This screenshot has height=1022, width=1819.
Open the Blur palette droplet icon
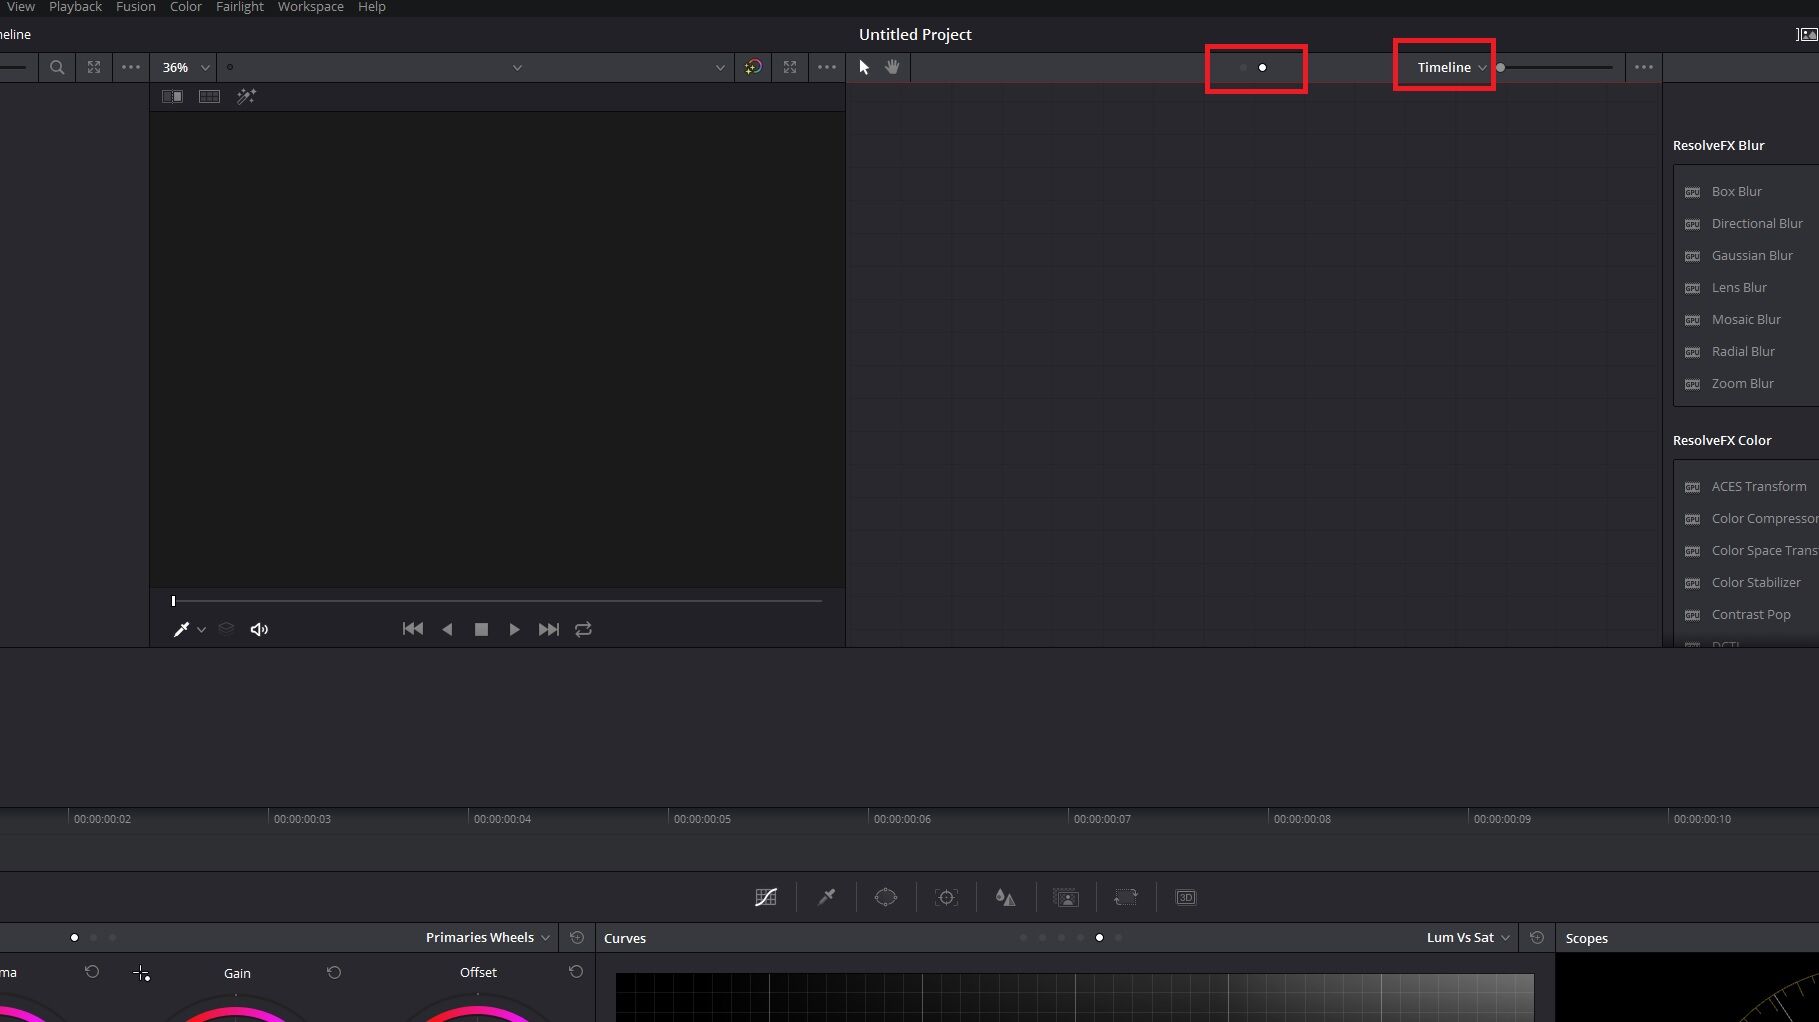point(1005,897)
